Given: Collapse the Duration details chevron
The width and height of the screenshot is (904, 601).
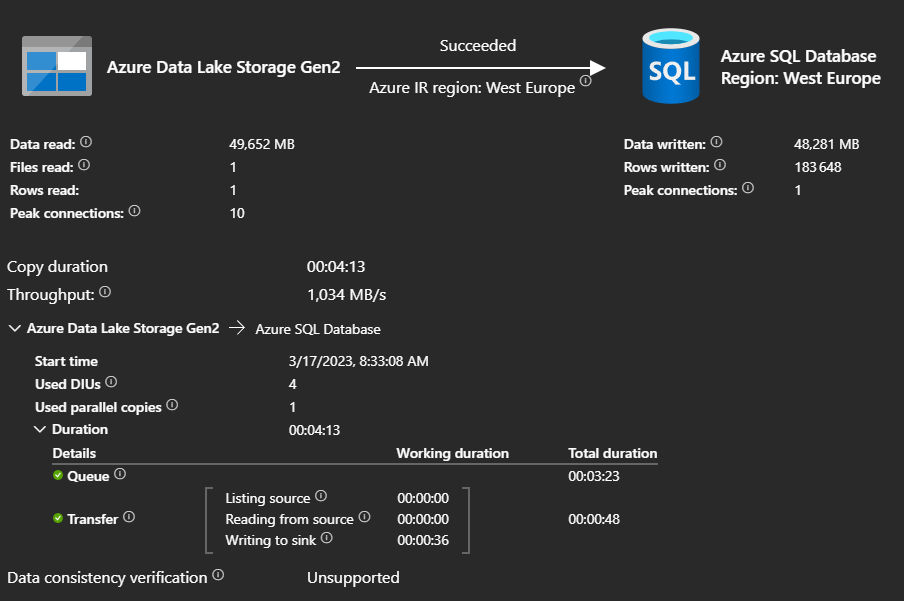Looking at the screenshot, I should tap(40, 429).
